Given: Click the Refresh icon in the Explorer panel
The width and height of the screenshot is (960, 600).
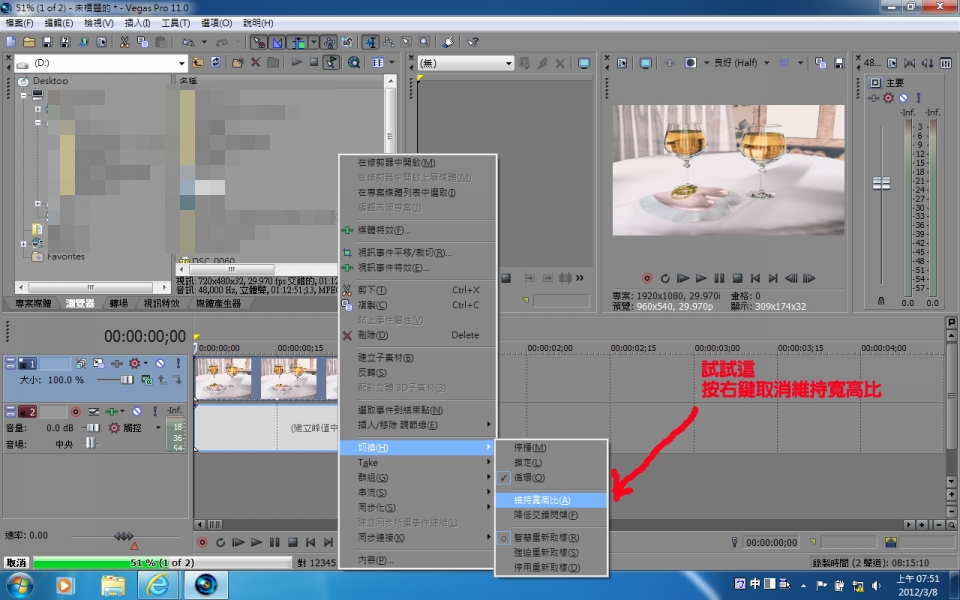Looking at the screenshot, I should pyautogui.click(x=216, y=63).
